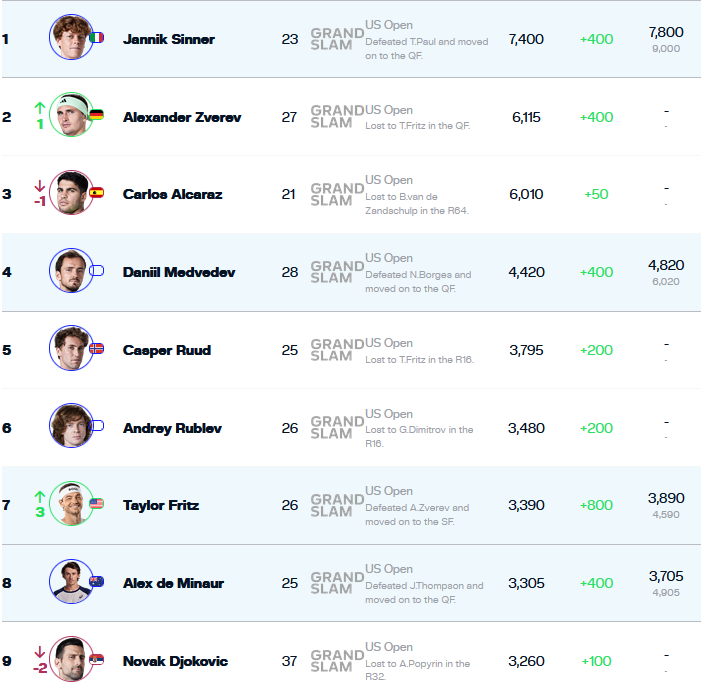Click Jannik Sinner's player photo
The width and height of the screenshot is (707, 695).
click(69, 38)
